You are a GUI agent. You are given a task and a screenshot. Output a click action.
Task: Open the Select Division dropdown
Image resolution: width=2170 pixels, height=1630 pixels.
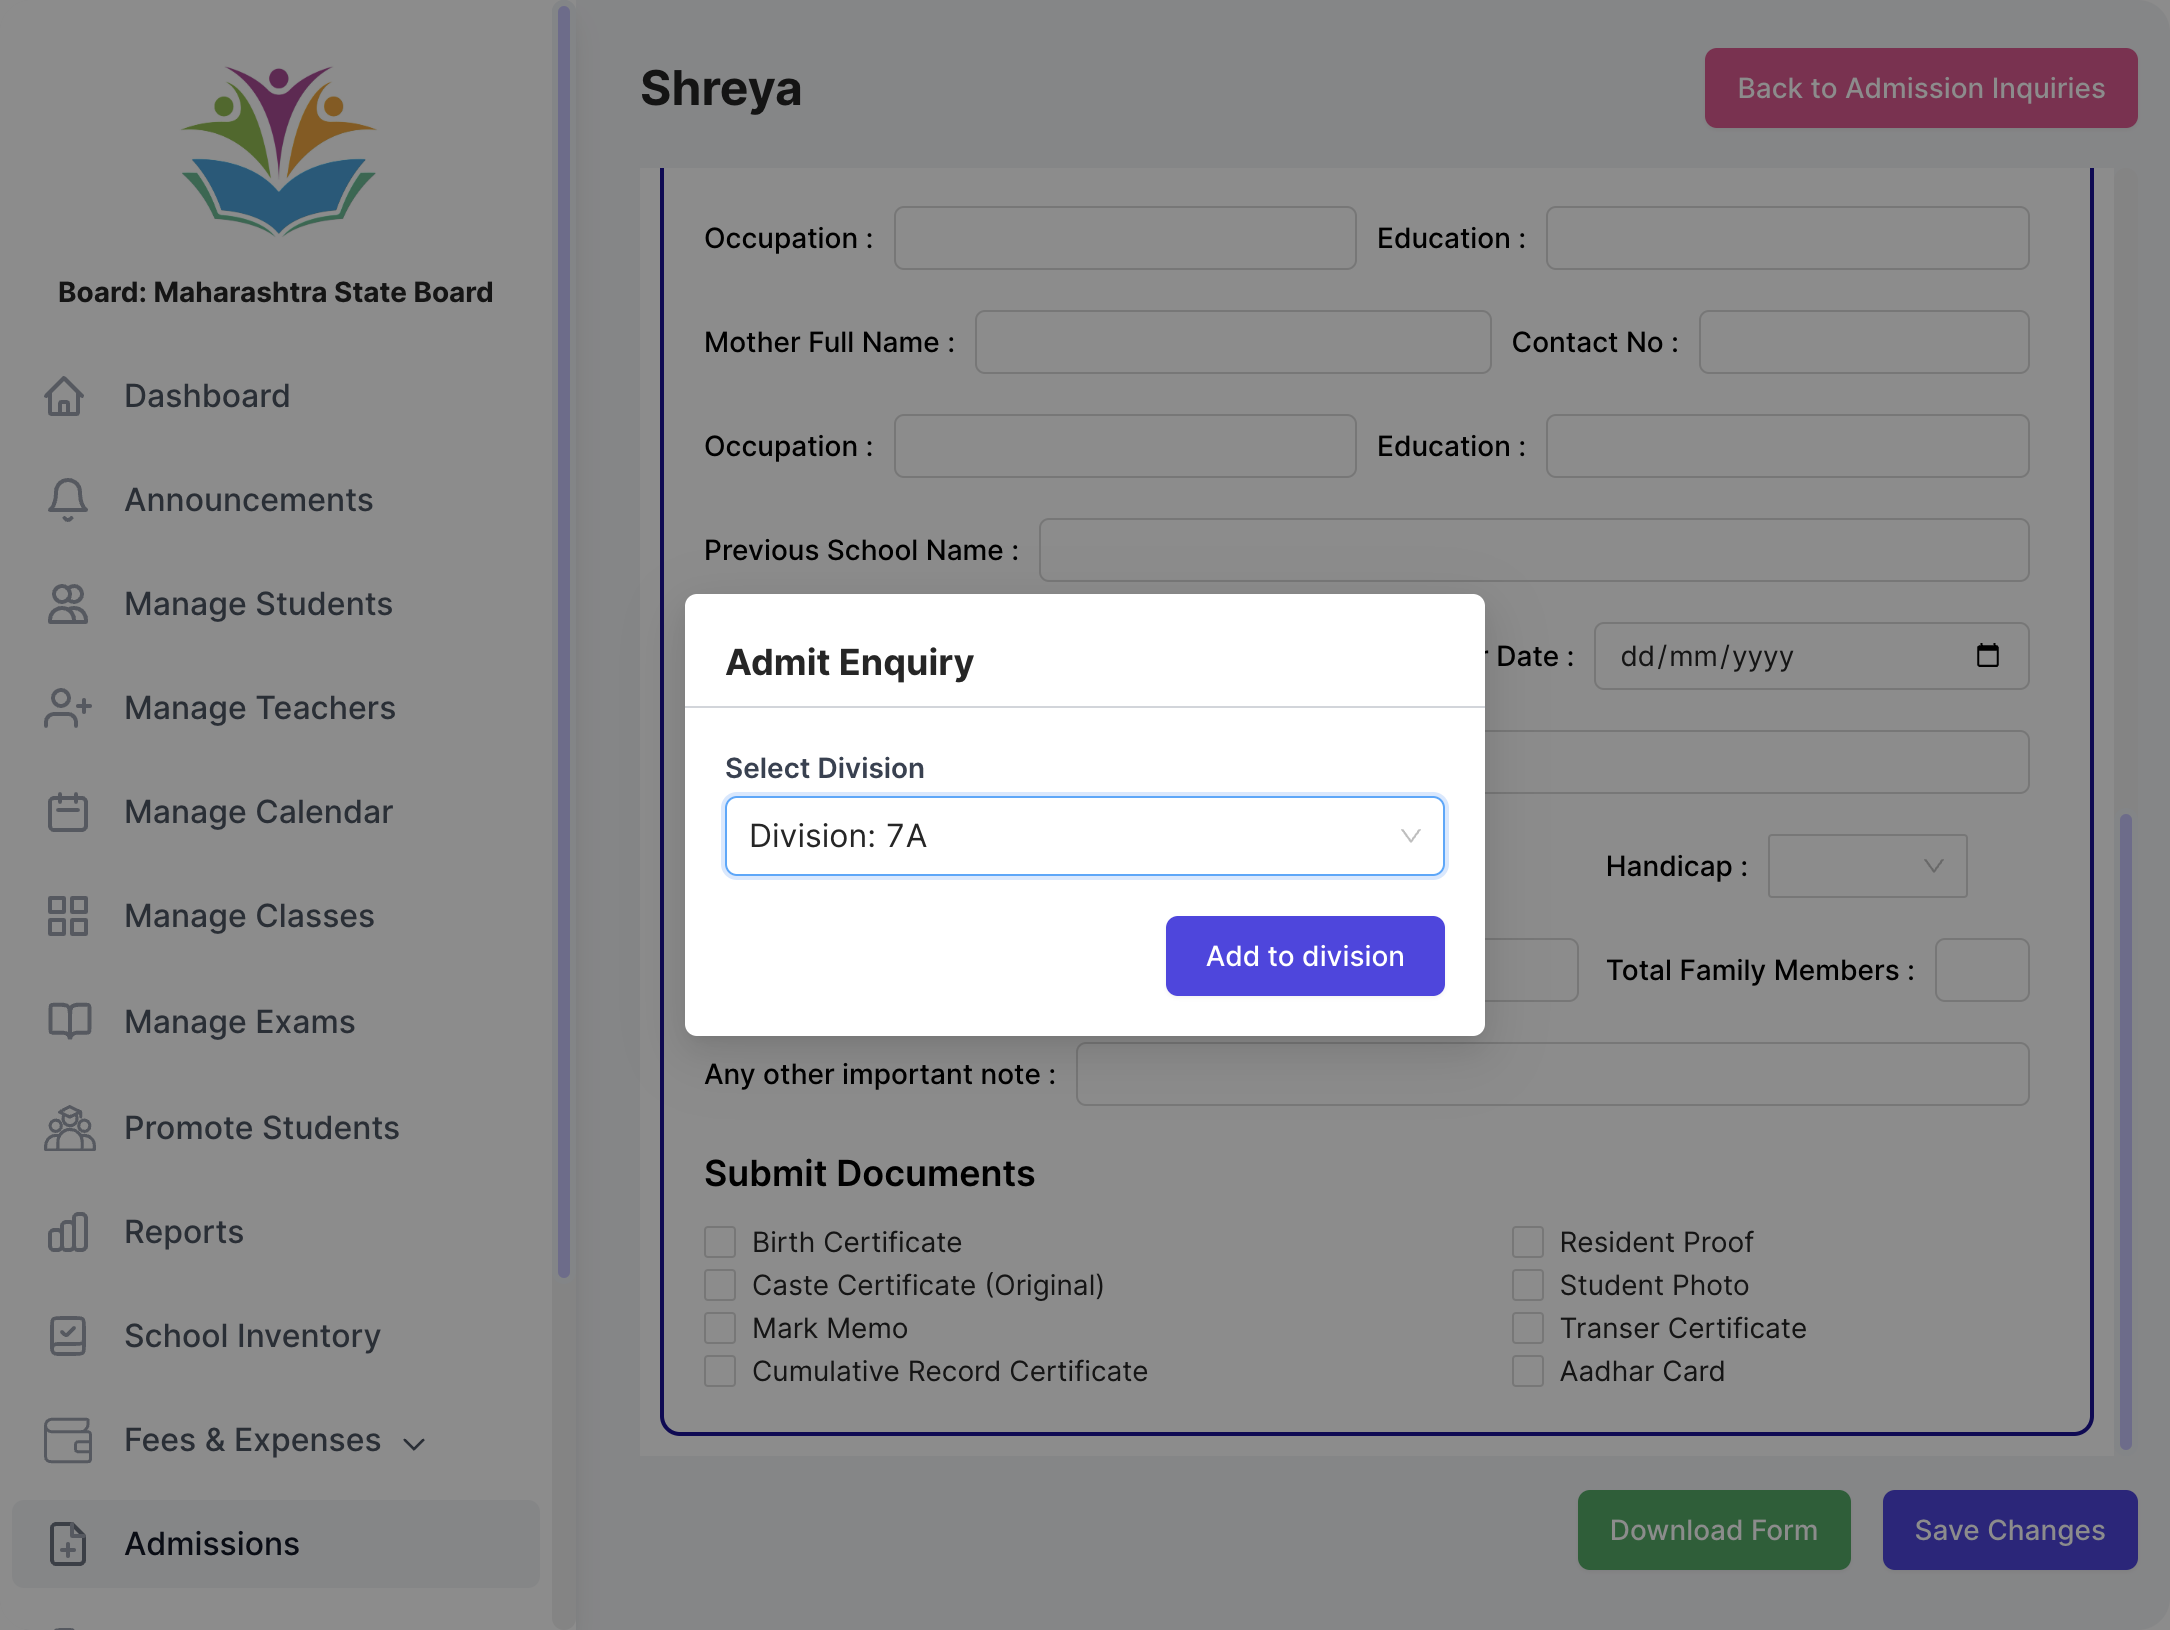pyautogui.click(x=1084, y=836)
